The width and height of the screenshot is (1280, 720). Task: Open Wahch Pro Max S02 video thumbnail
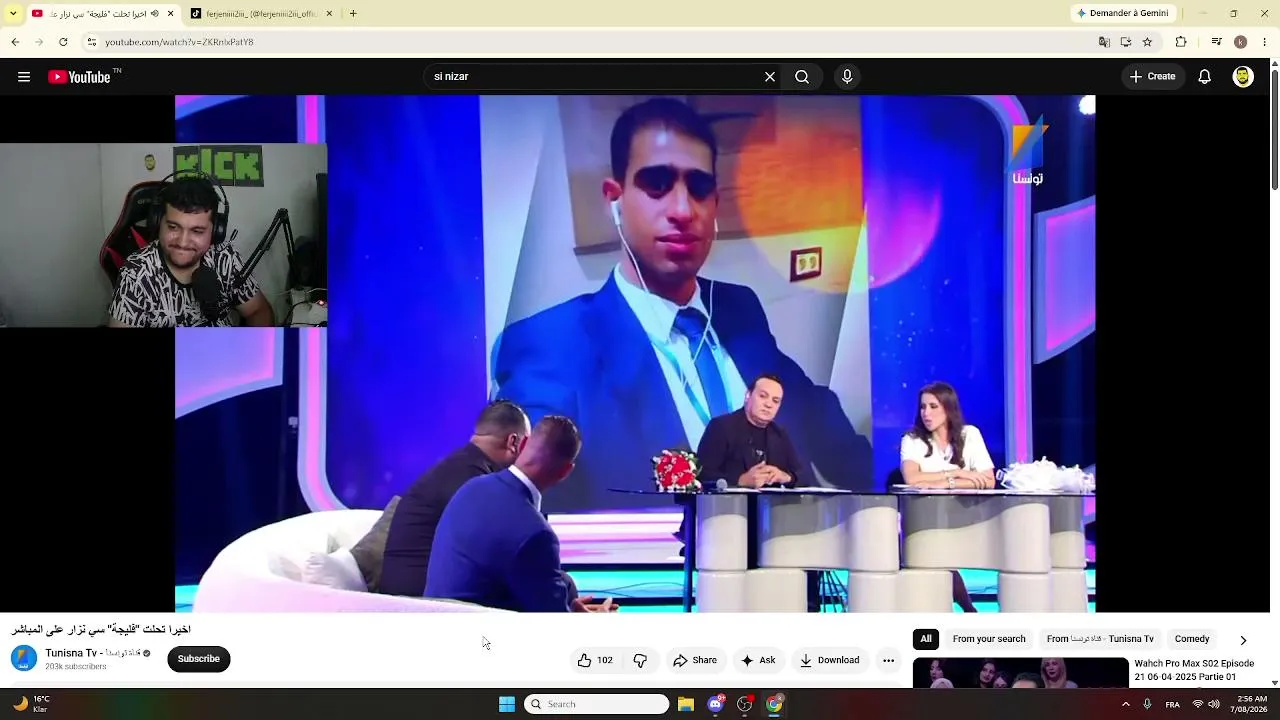click(x=1020, y=672)
